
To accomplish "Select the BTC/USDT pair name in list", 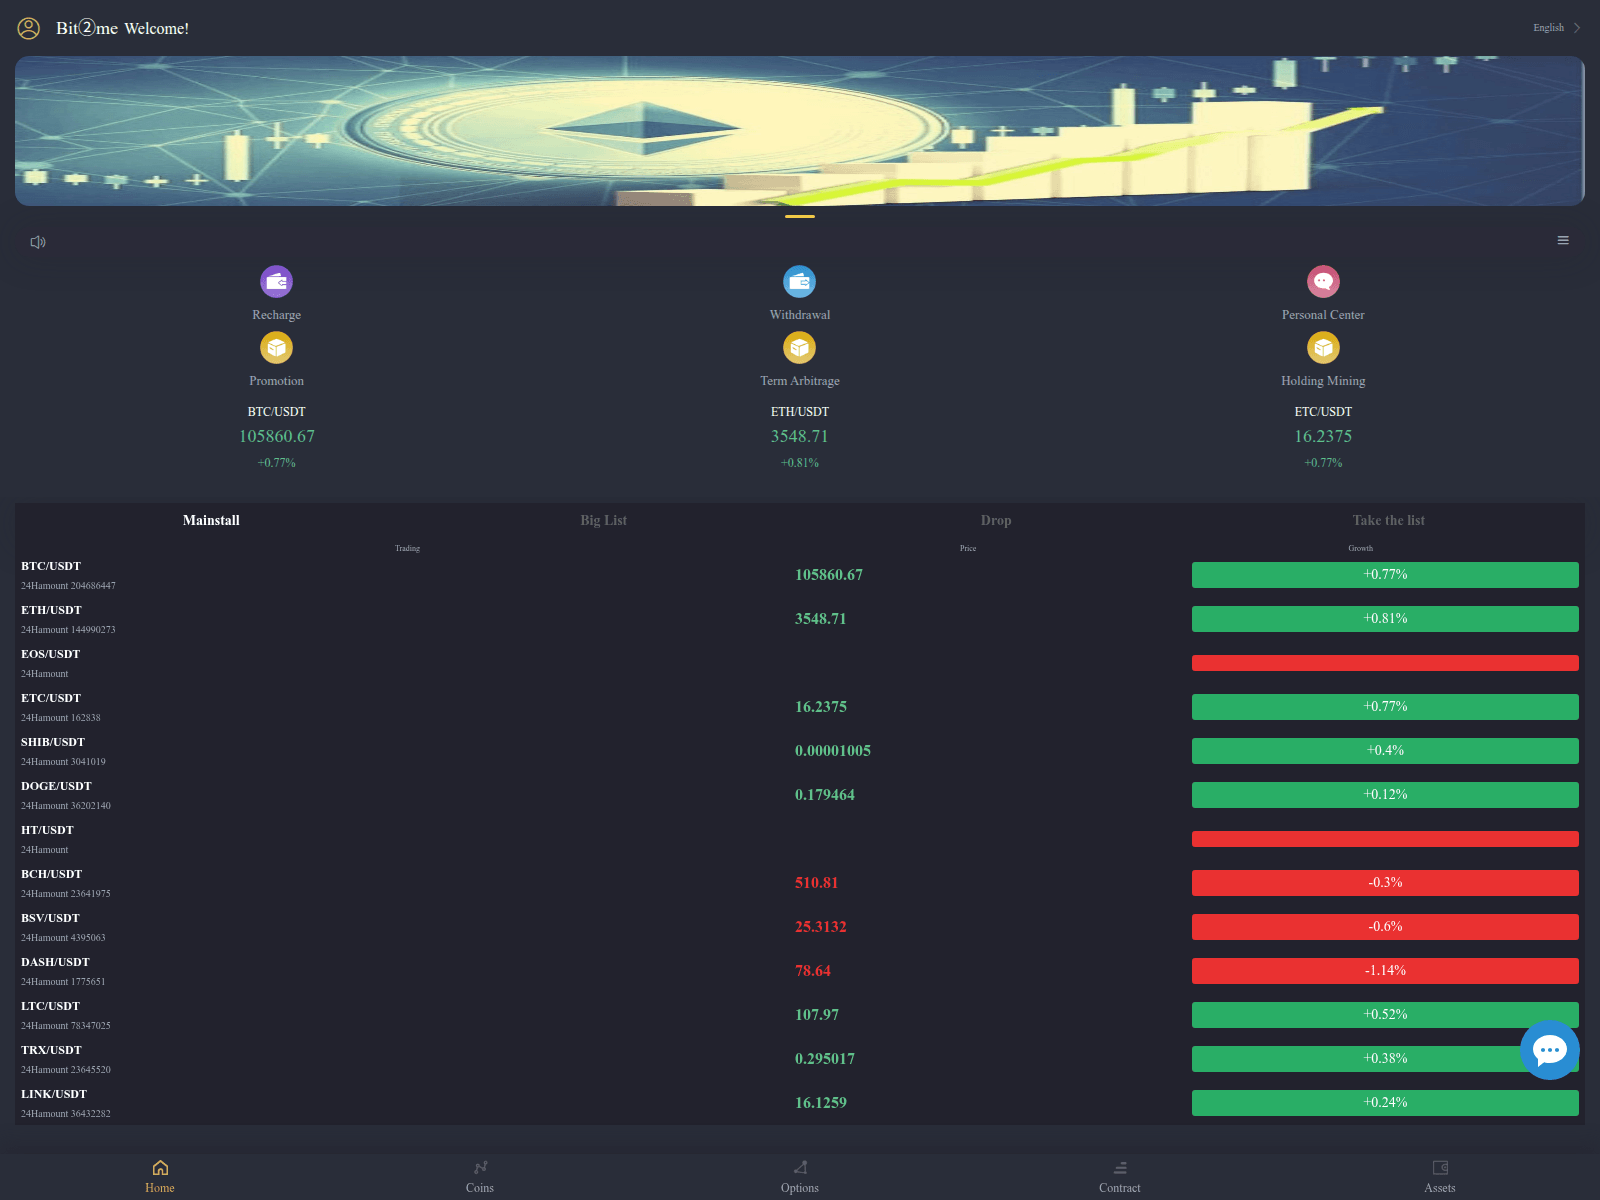I will click(51, 566).
